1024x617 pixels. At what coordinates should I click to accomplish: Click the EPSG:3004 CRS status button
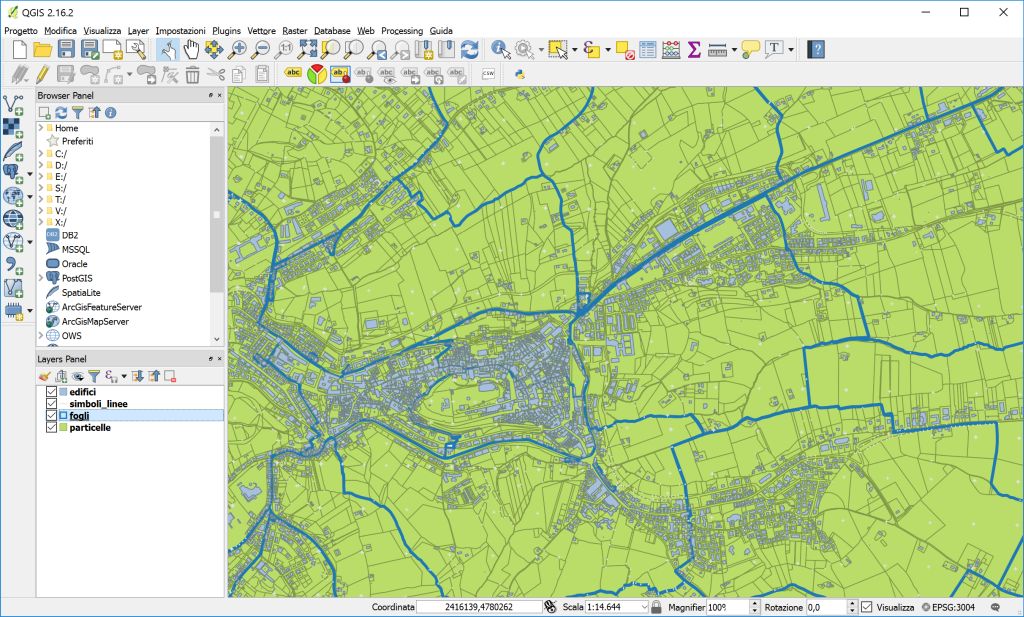click(x=949, y=607)
